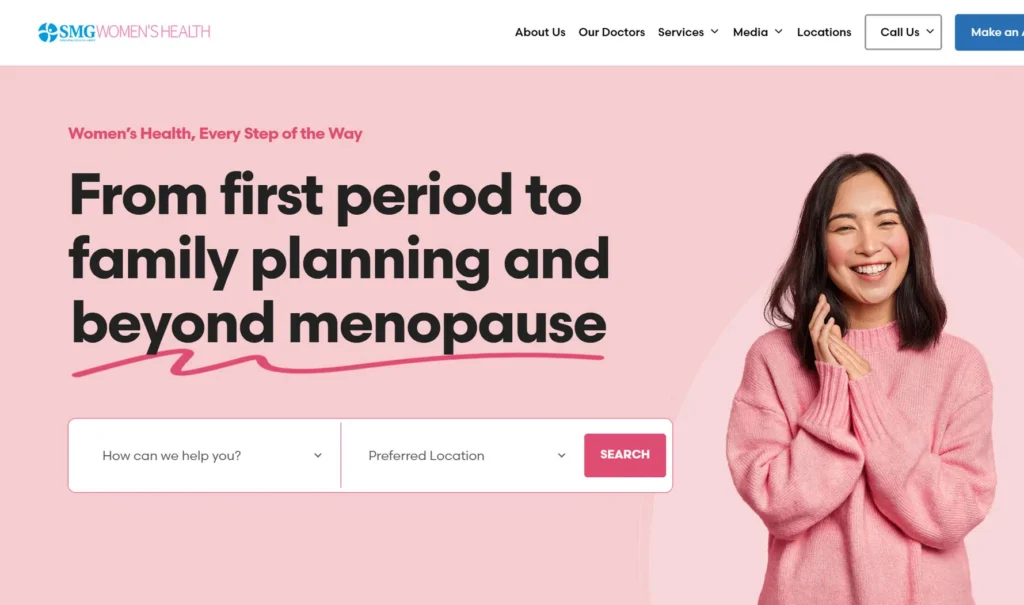Click the Preferred Location chevron arrow

[562, 455]
